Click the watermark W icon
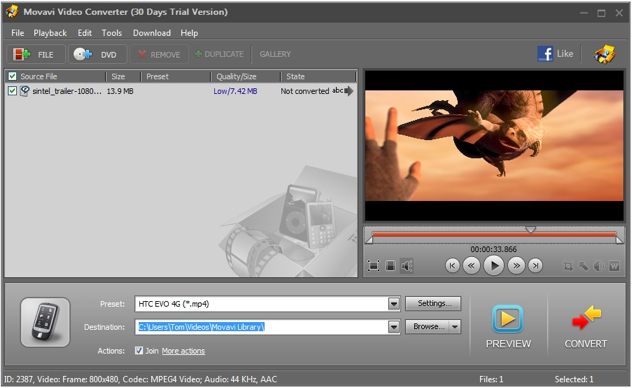This screenshot has height=388, width=632. [614, 266]
